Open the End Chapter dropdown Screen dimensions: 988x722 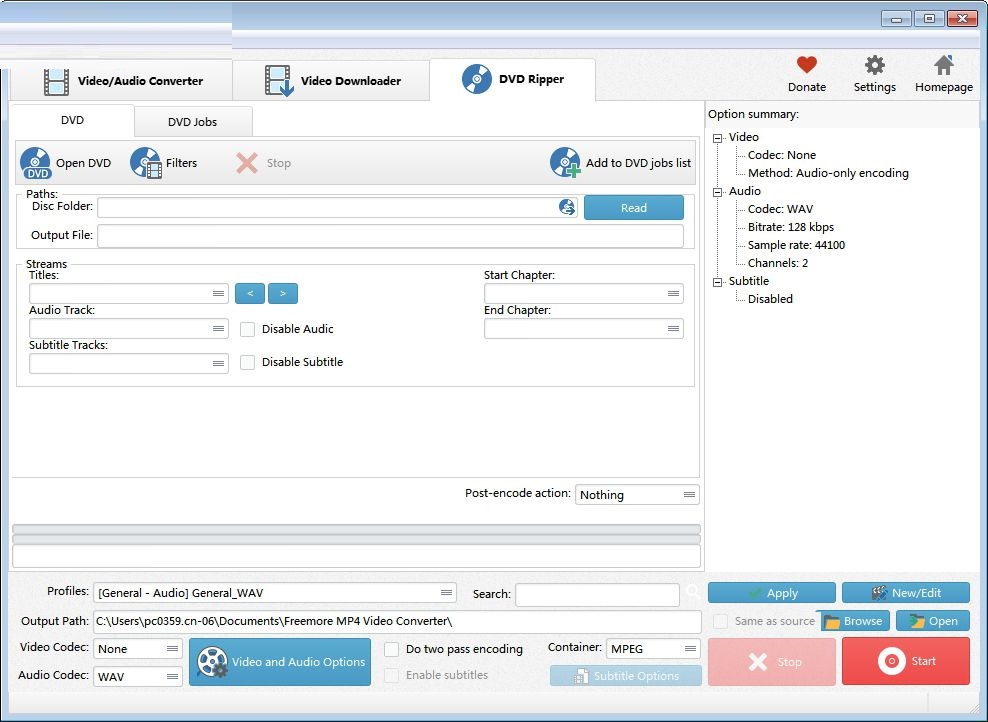click(583, 328)
